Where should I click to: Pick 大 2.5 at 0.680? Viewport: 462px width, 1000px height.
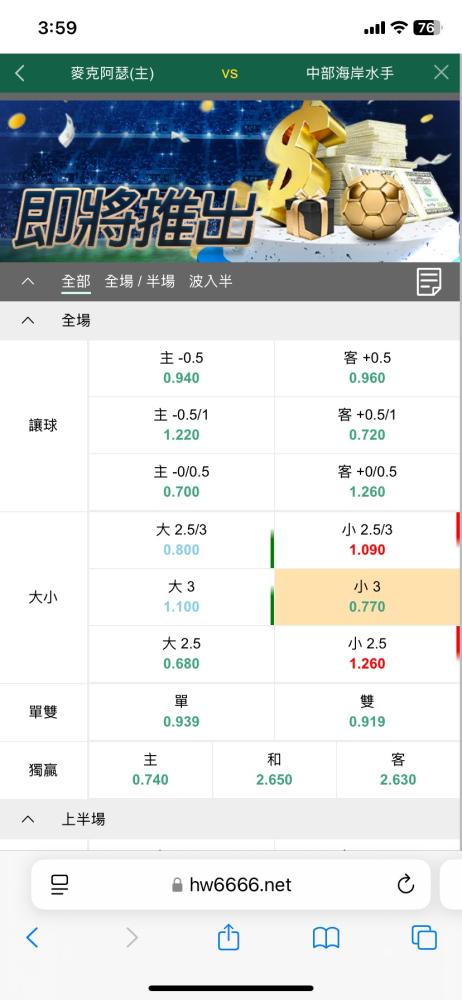point(181,654)
